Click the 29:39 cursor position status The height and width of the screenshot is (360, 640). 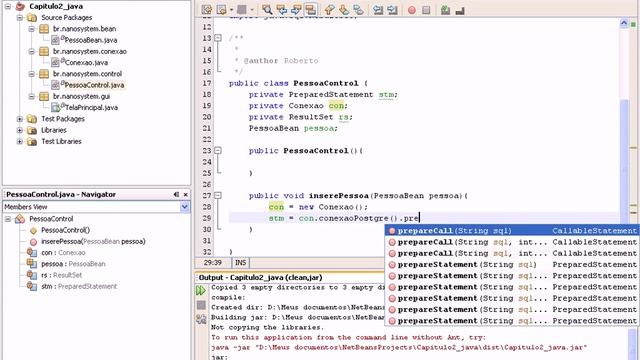pos(213,262)
